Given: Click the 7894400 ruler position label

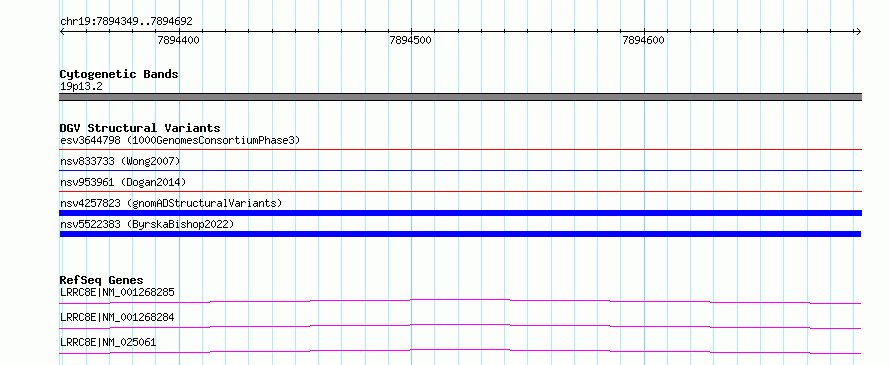Looking at the screenshot, I should [x=178, y=40].
